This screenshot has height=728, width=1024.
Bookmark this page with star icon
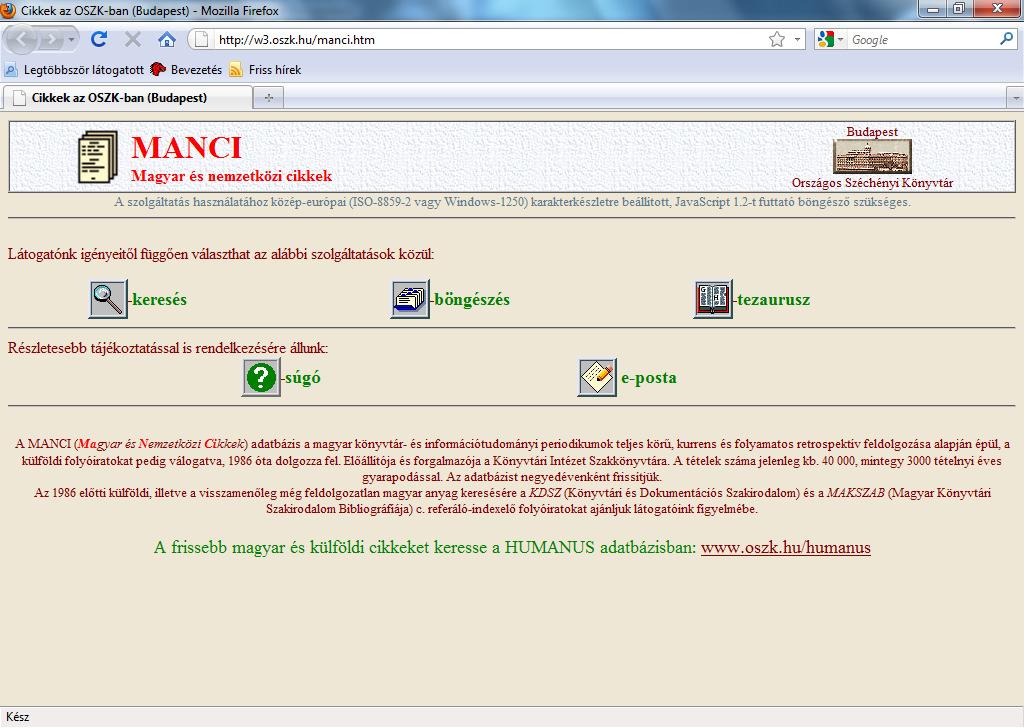point(776,40)
